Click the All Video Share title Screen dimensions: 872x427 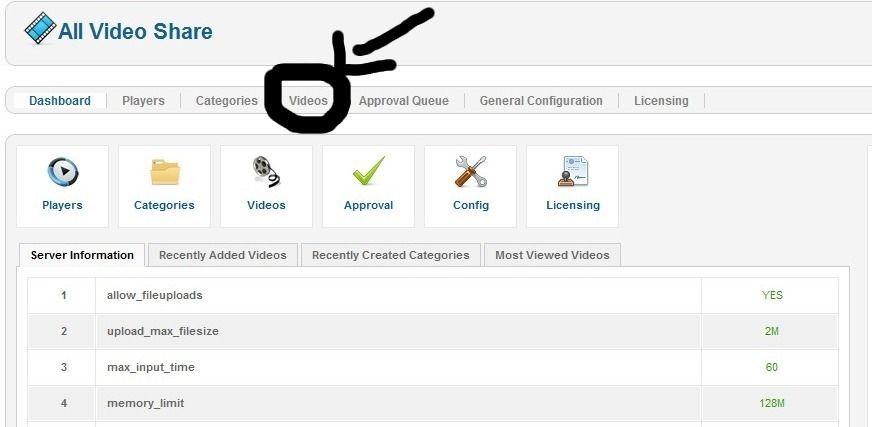[135, 31]
